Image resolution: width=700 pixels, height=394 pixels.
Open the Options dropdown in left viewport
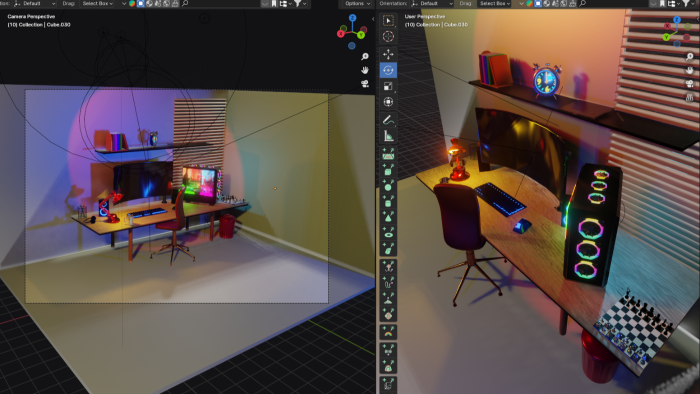(357, 4)
